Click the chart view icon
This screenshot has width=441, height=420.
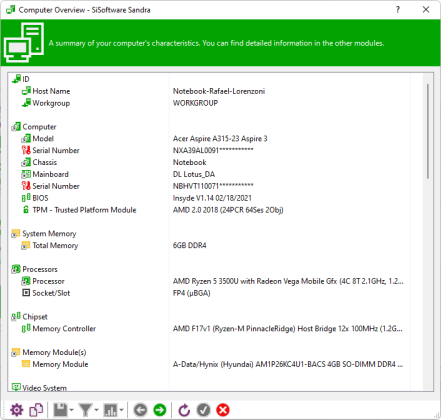[x=110, y=410]
